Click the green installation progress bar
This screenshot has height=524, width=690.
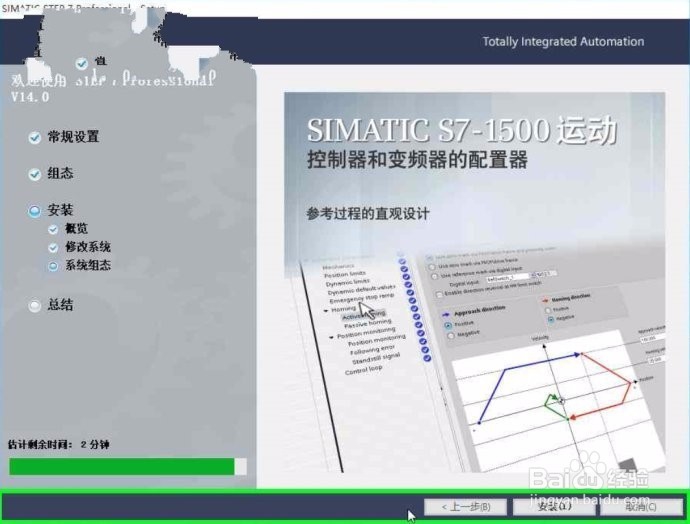pos(128,467)
